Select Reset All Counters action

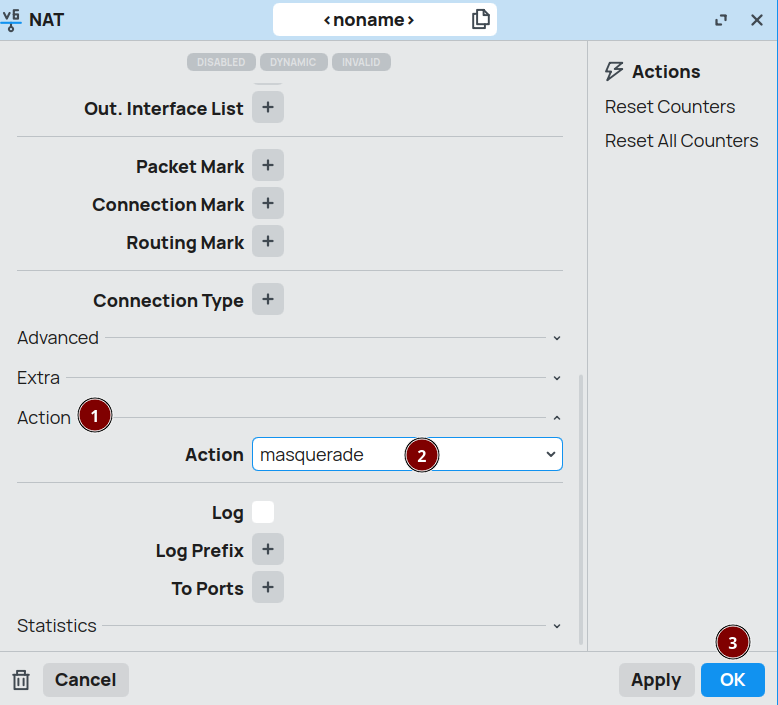681,141
